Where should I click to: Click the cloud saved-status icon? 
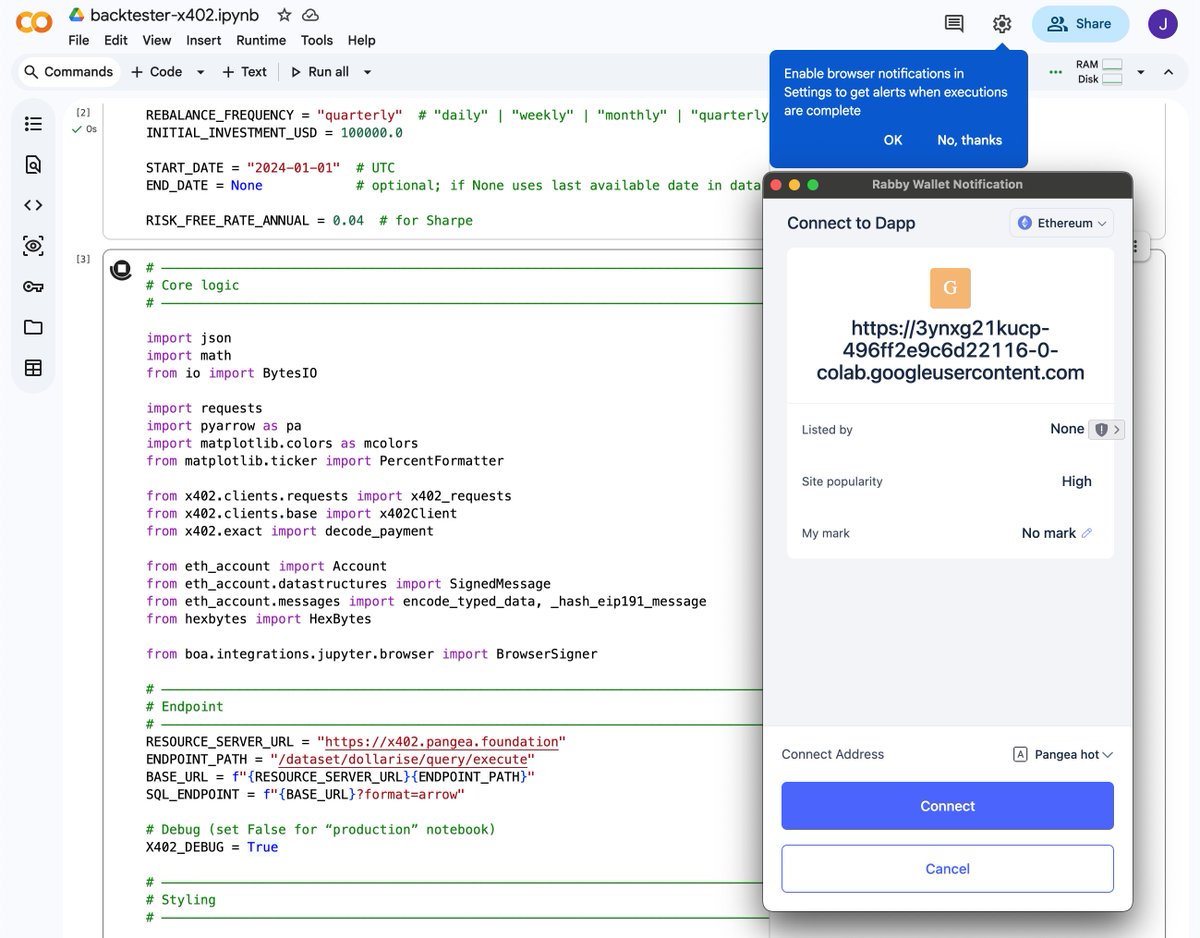(311, 15)
